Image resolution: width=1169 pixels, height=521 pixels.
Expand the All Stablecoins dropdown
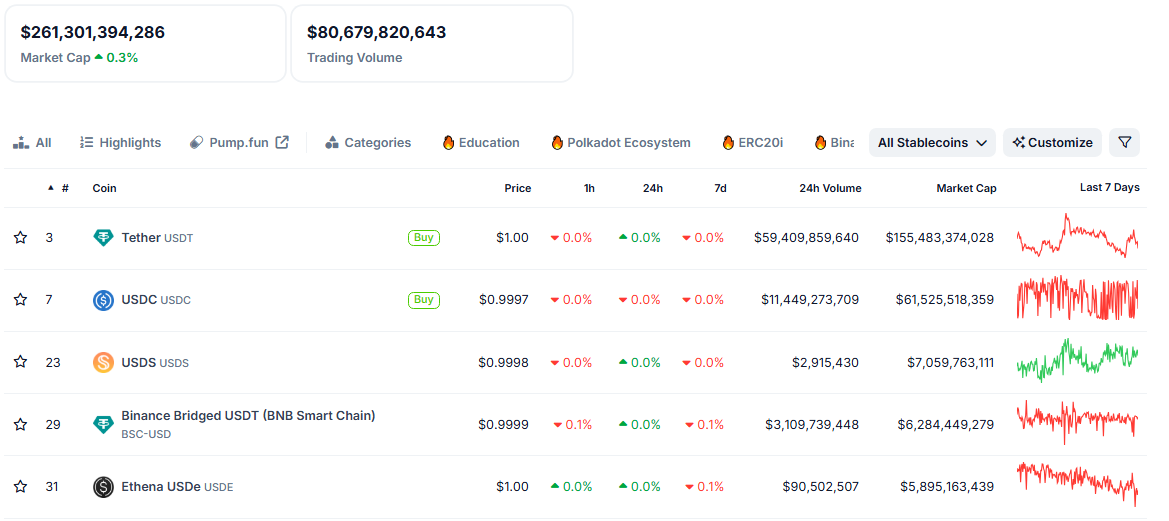point(932,142)
